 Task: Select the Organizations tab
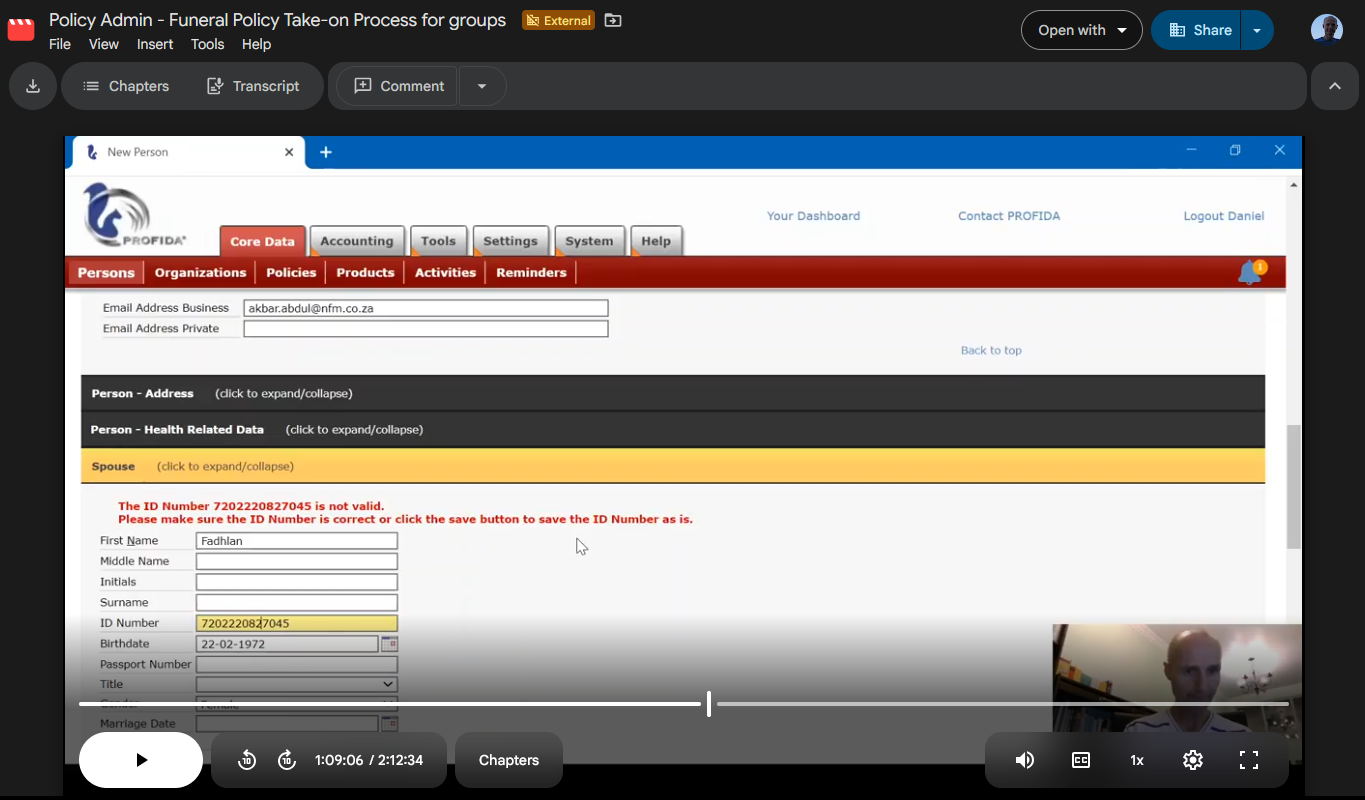200,272
